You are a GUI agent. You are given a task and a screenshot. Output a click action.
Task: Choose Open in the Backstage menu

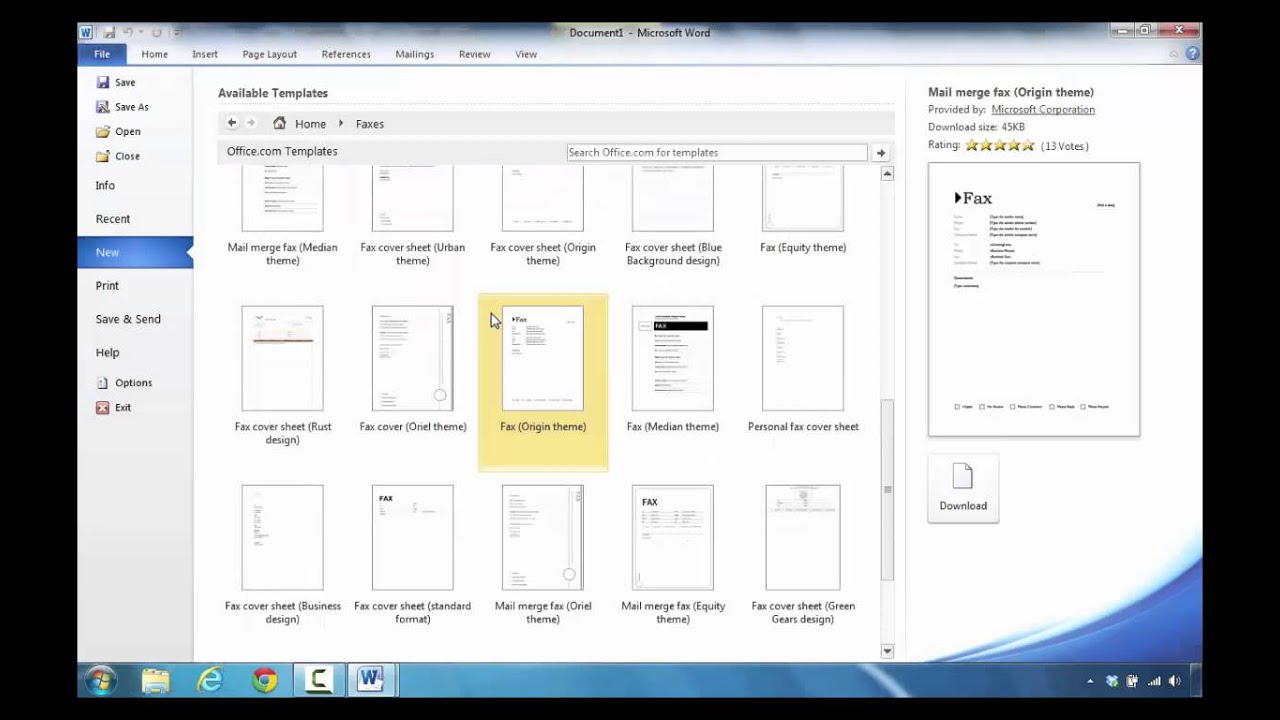click(x=118, y=131)
